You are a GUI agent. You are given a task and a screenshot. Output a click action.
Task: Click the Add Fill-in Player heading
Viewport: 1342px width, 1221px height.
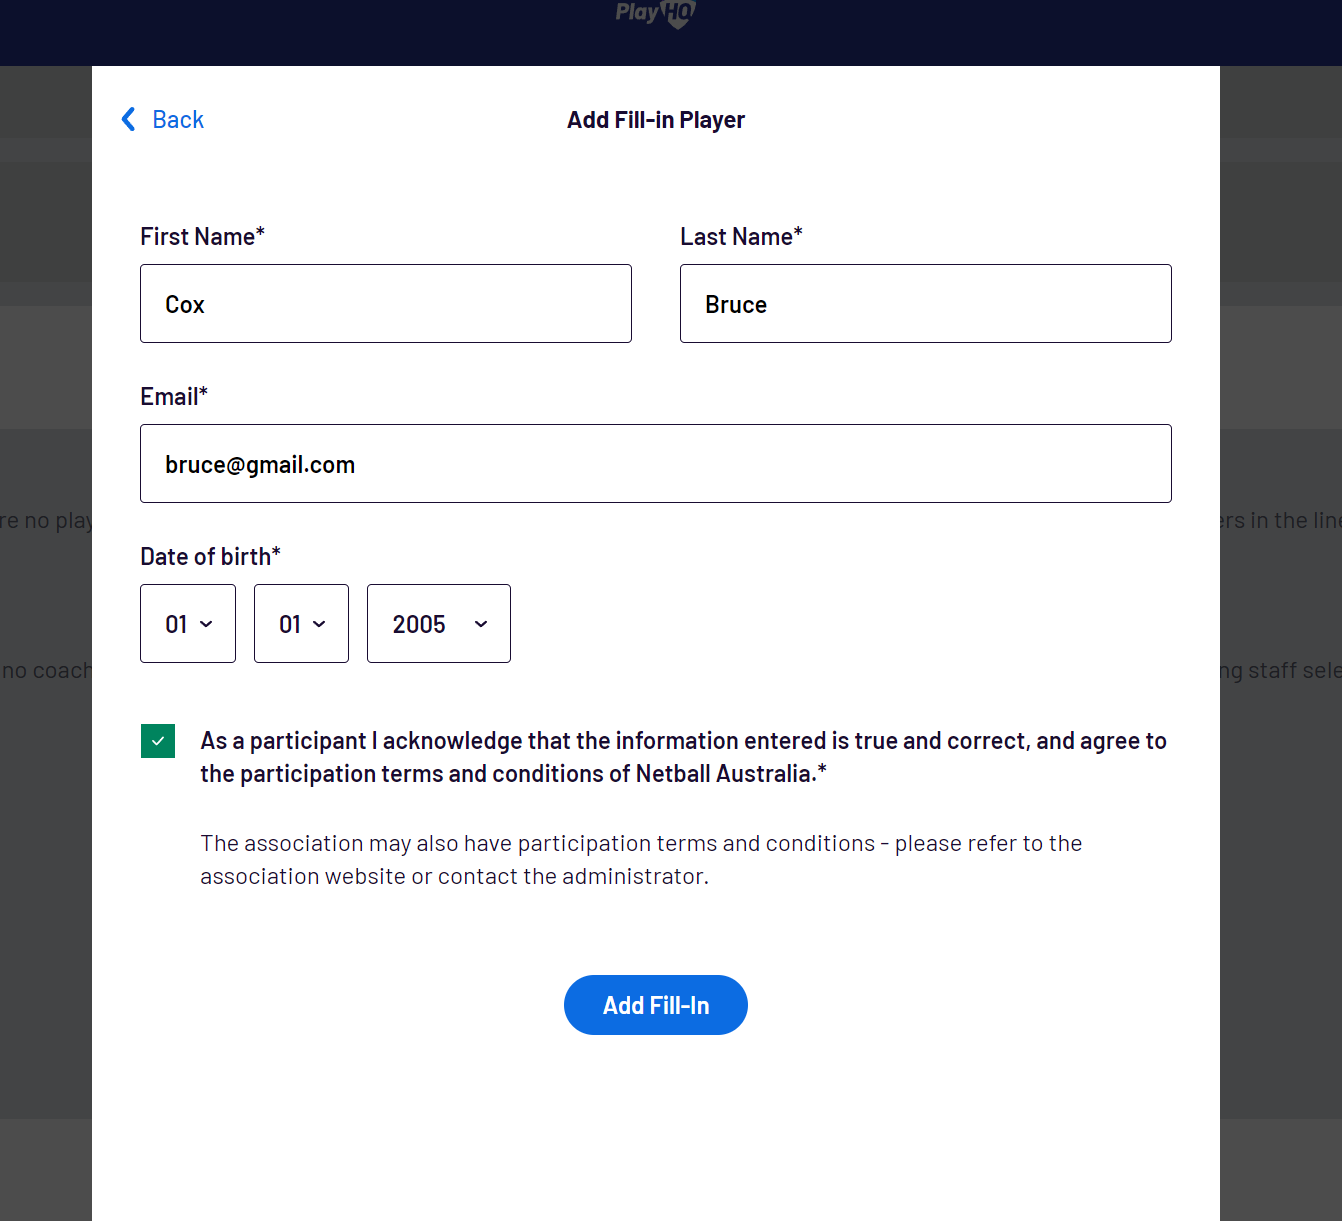(x=656, y=120)
